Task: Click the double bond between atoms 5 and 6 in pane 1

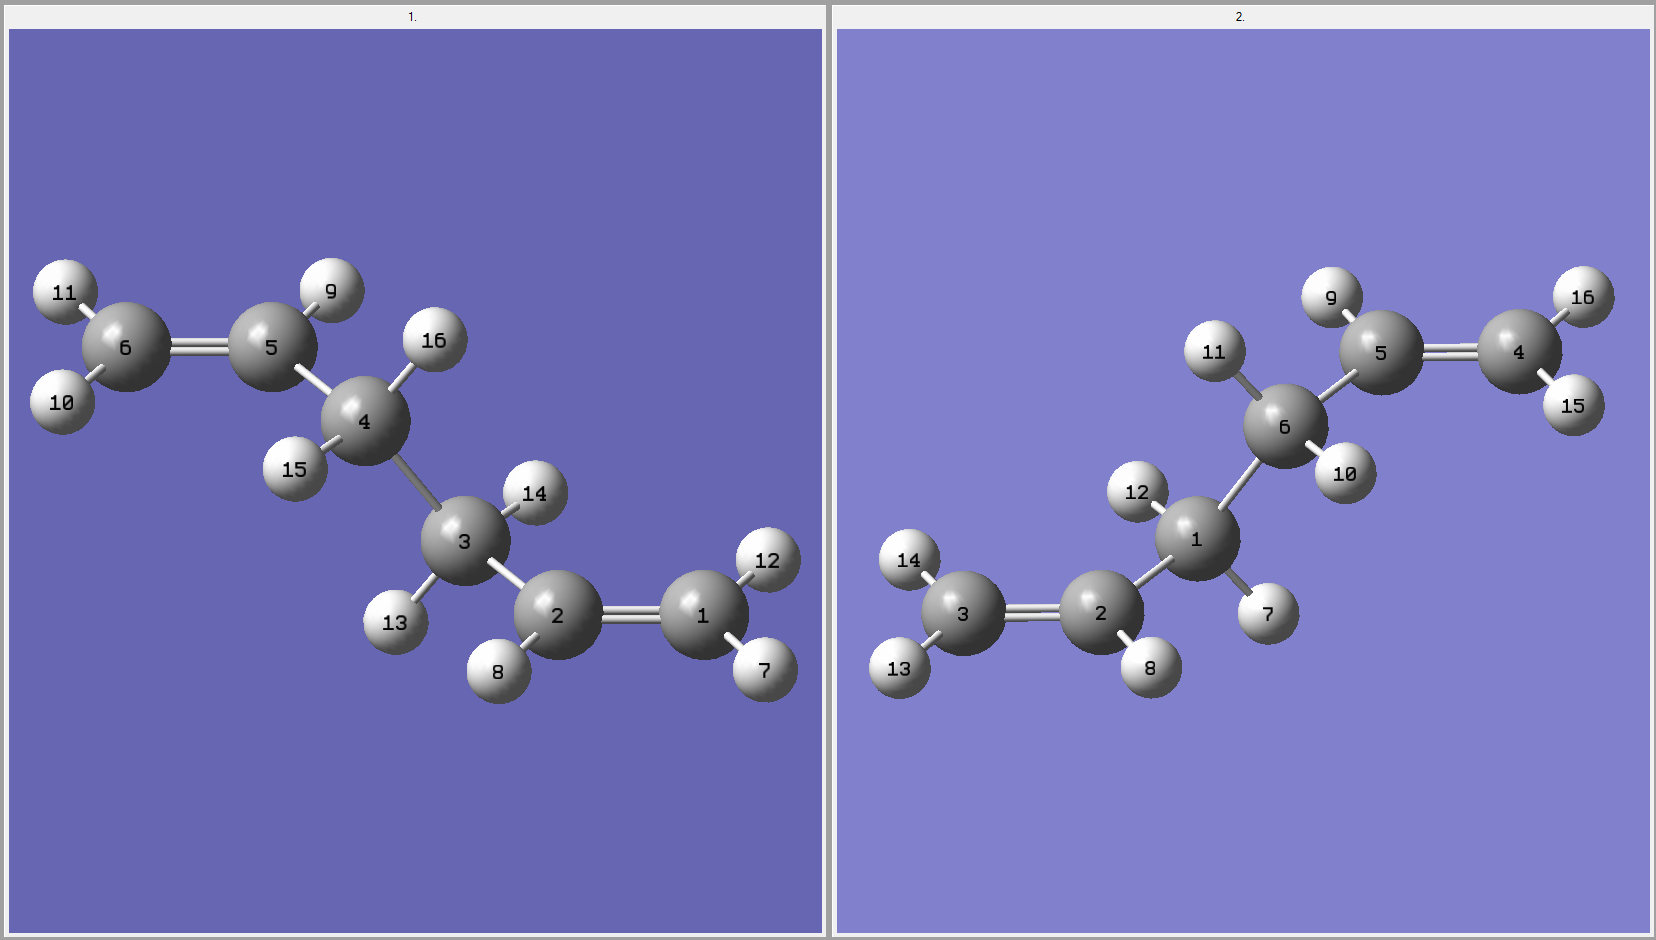Action: point(199,347)
